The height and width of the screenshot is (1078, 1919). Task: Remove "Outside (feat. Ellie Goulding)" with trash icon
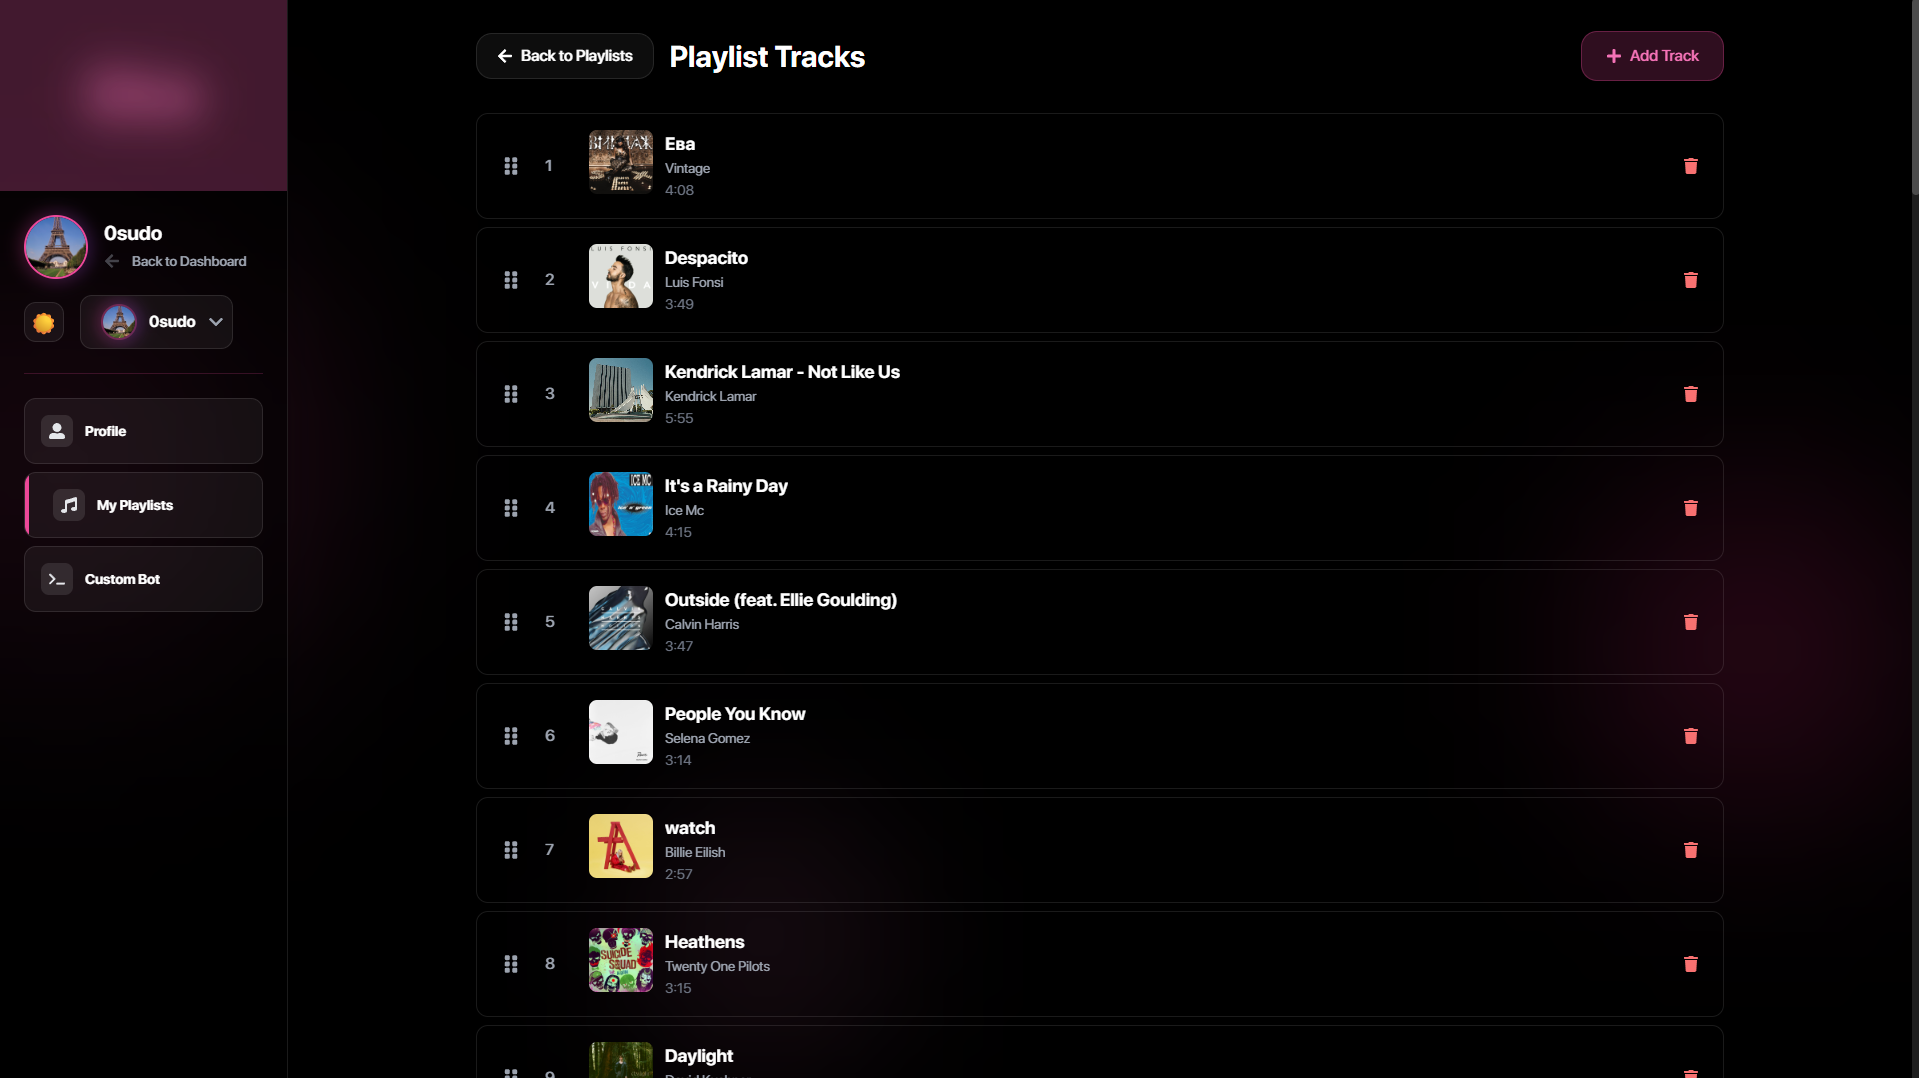point(1690,622)
